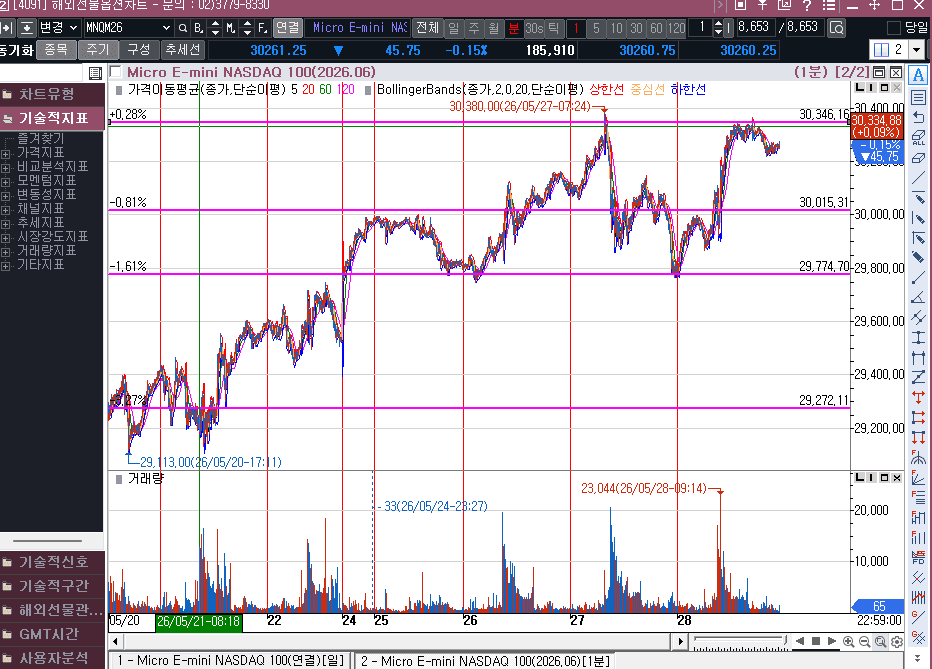
Task: Click the download arrow icon in the top toolbar
Action: pyautogui.click(x=26, y=28)
